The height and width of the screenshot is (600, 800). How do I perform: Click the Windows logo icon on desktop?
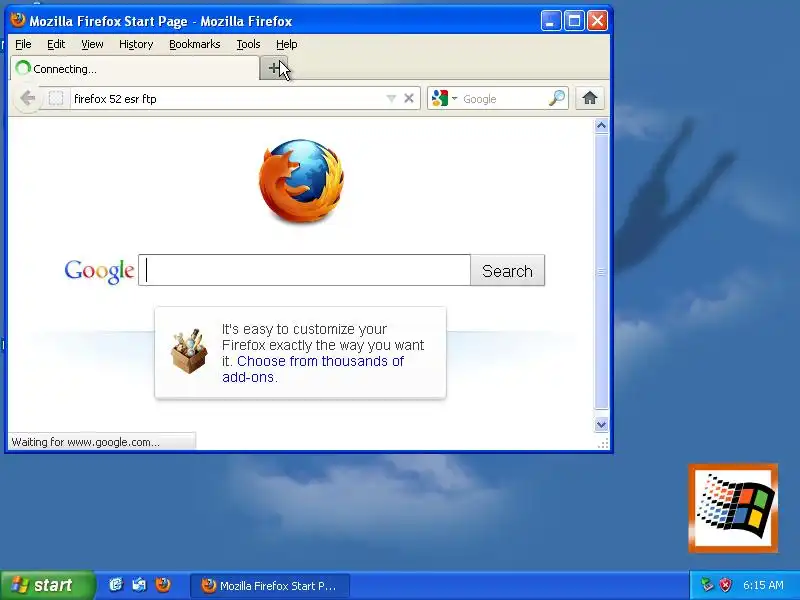[x=733, y=508]
